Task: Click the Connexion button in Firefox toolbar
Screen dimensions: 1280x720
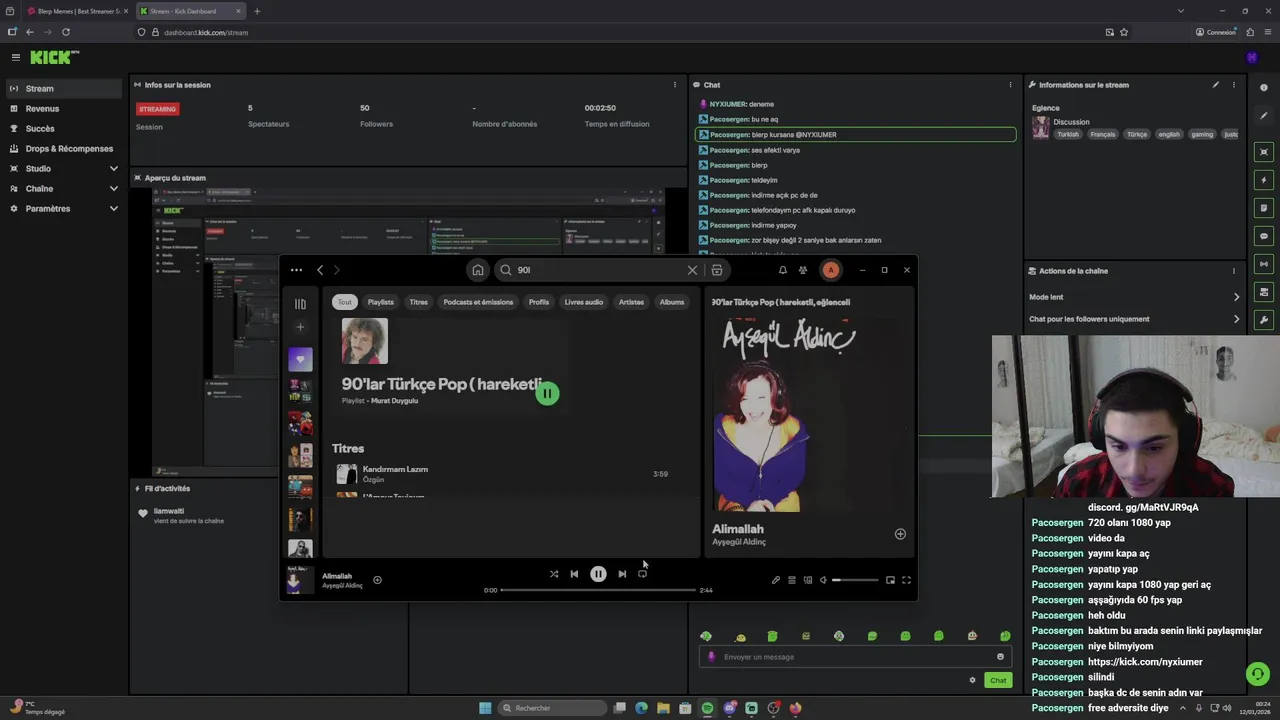Action: pos(1216,32)
